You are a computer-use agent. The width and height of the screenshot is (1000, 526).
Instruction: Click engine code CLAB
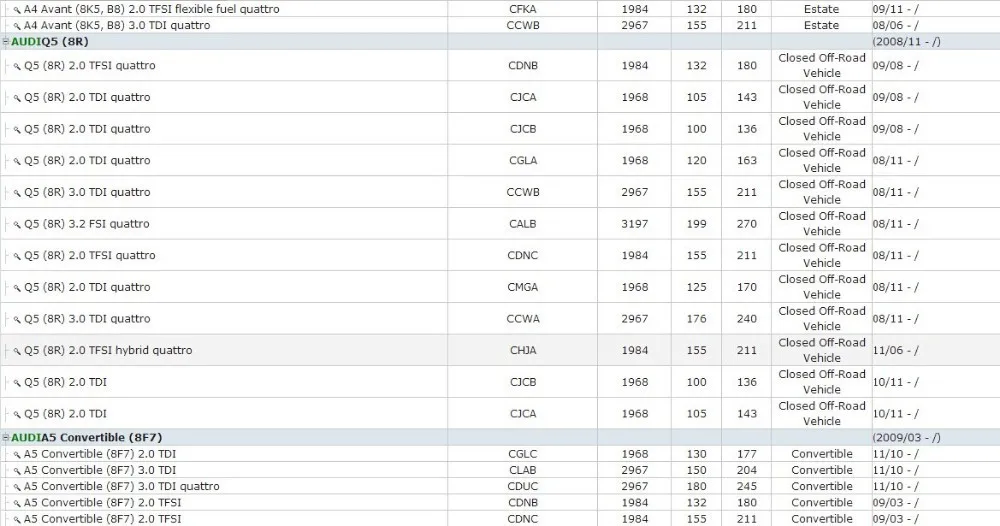(522, 470)
